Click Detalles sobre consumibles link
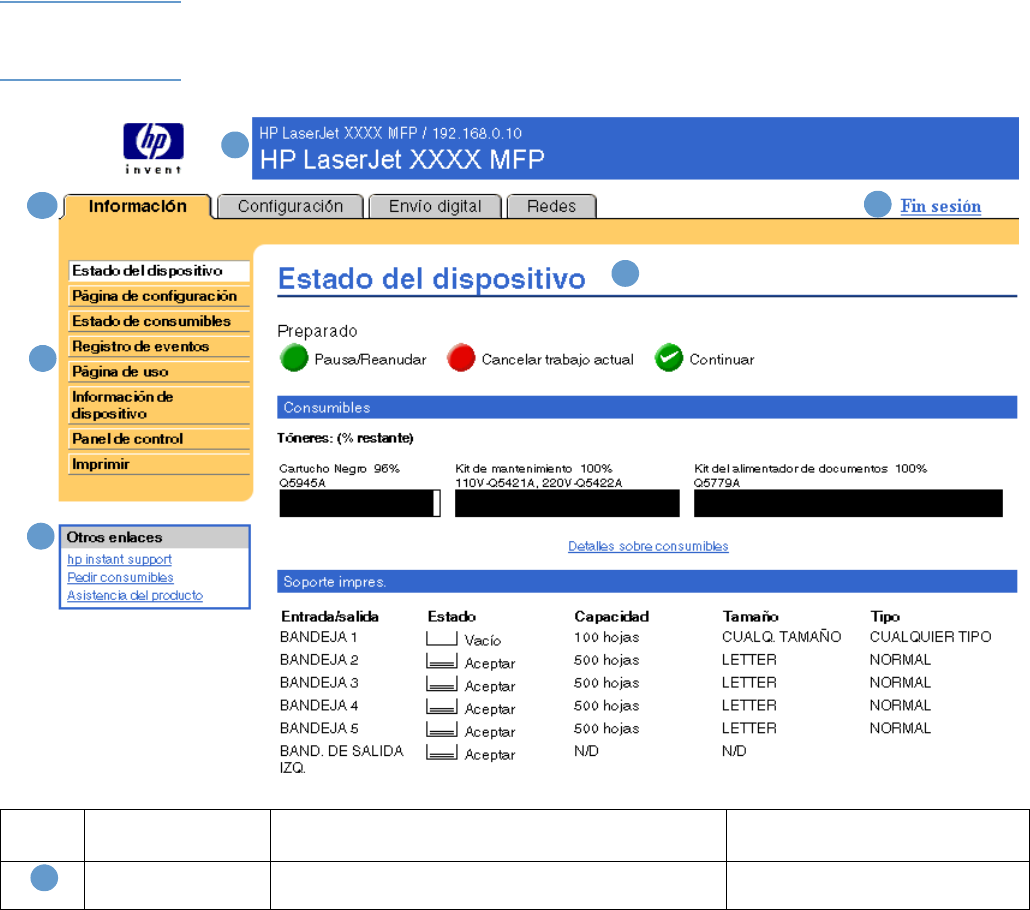 click(x=648, y=546)
